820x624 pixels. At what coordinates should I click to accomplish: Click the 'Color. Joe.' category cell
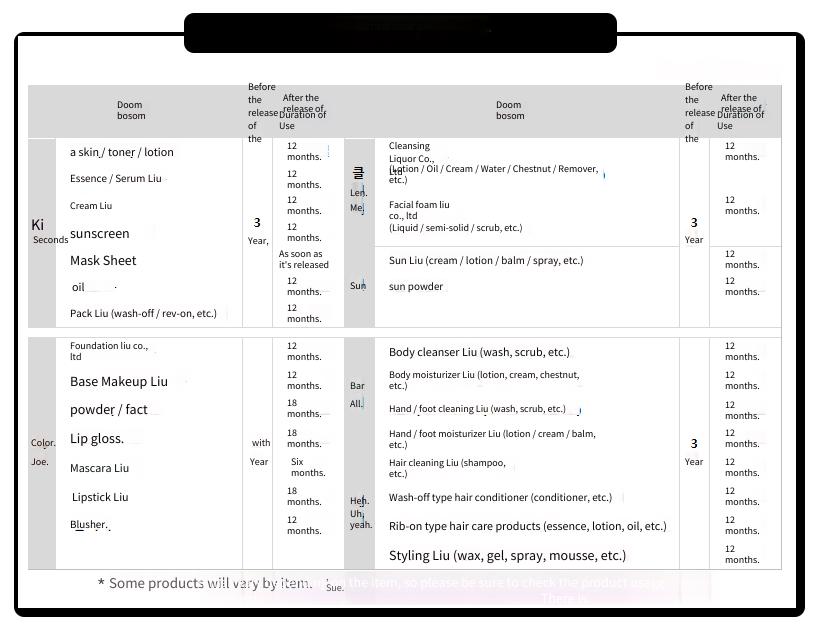click(42, 452)
